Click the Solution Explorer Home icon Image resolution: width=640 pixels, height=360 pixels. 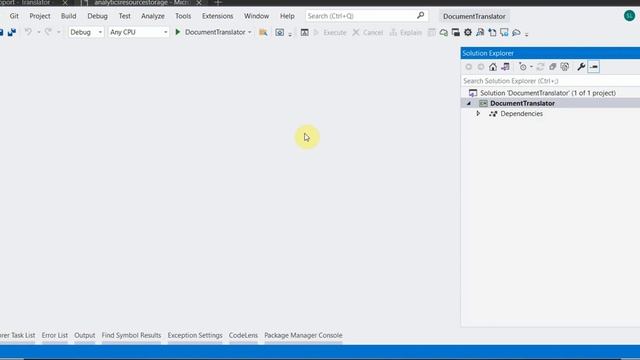point(493,67)
